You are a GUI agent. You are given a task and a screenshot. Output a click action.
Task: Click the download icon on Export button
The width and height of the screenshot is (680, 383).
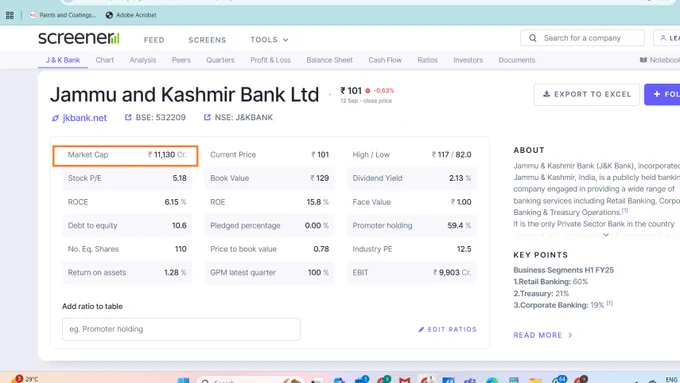coord(546,94)
